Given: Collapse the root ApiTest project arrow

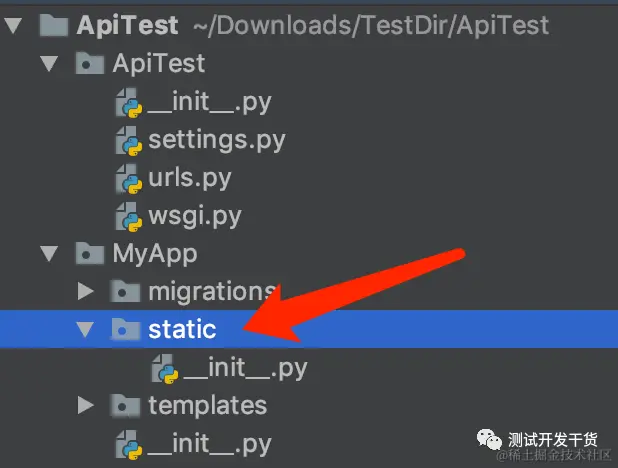Looking at the screenshot, I should (x=13, y=25).
